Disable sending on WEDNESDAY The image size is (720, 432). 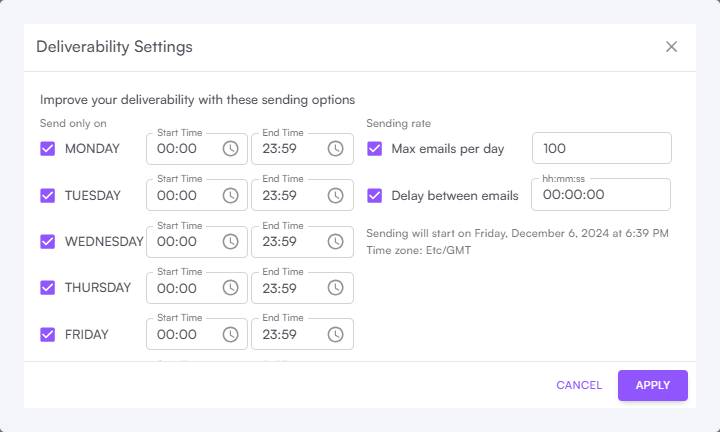[x=48, y=241]
